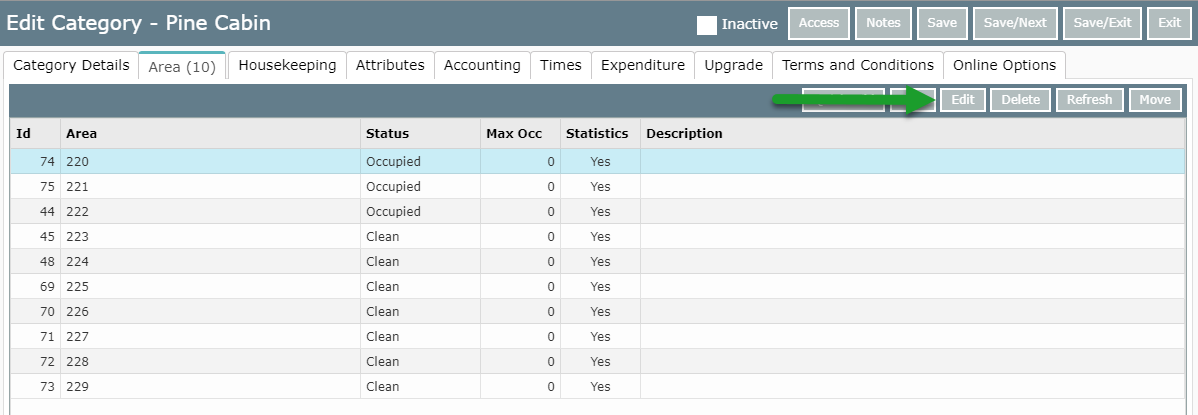Click the Description column header
Screen dimensions: 1198x415
point(913,134)
